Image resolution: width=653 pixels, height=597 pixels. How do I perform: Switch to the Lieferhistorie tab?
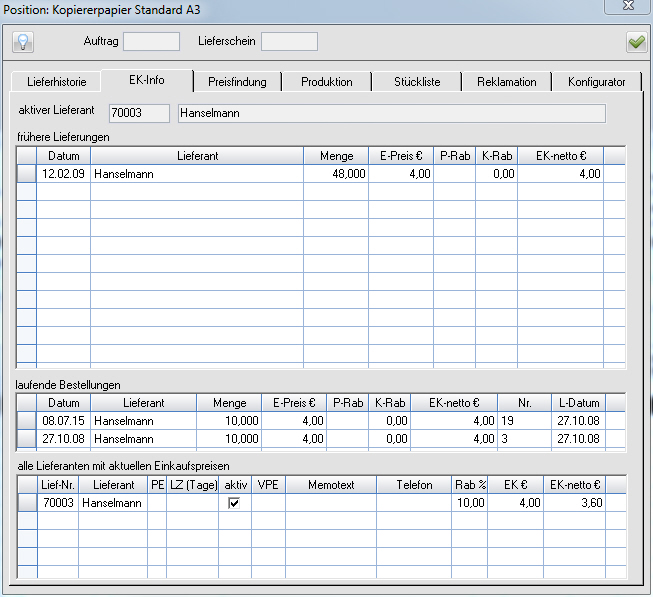coord(56,82)
